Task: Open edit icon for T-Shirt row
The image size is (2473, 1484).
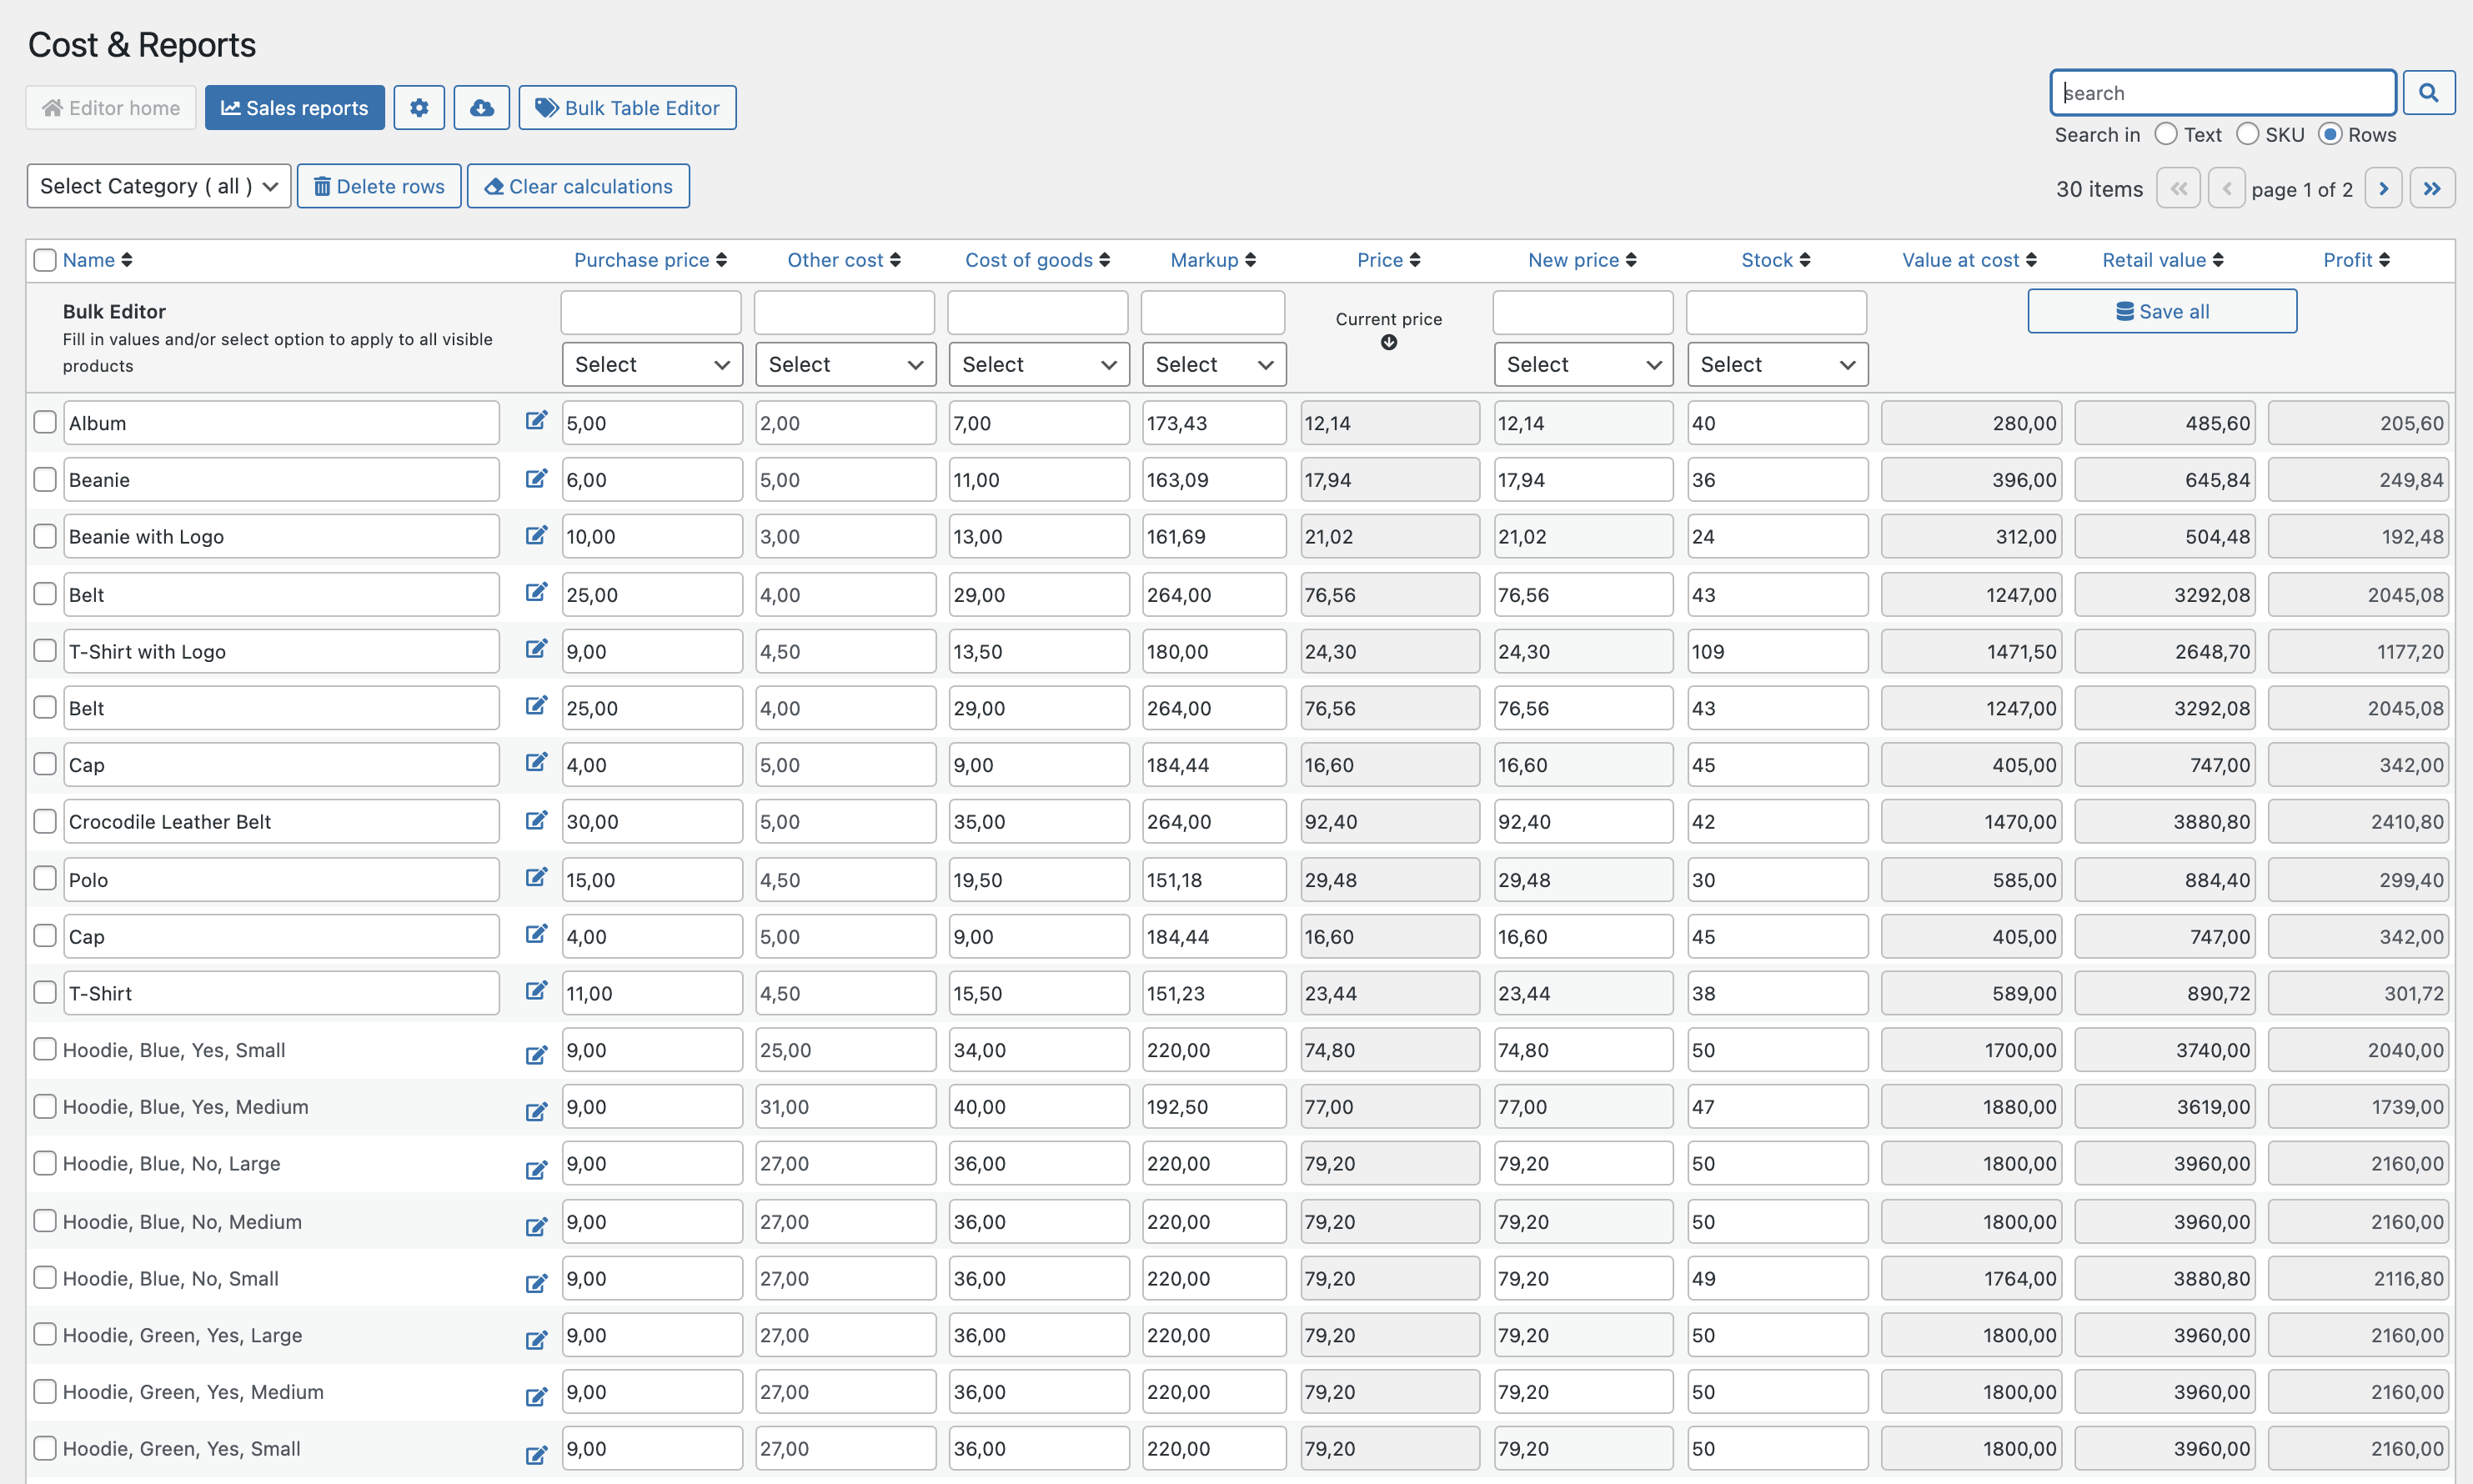Action: coord(536,990)
